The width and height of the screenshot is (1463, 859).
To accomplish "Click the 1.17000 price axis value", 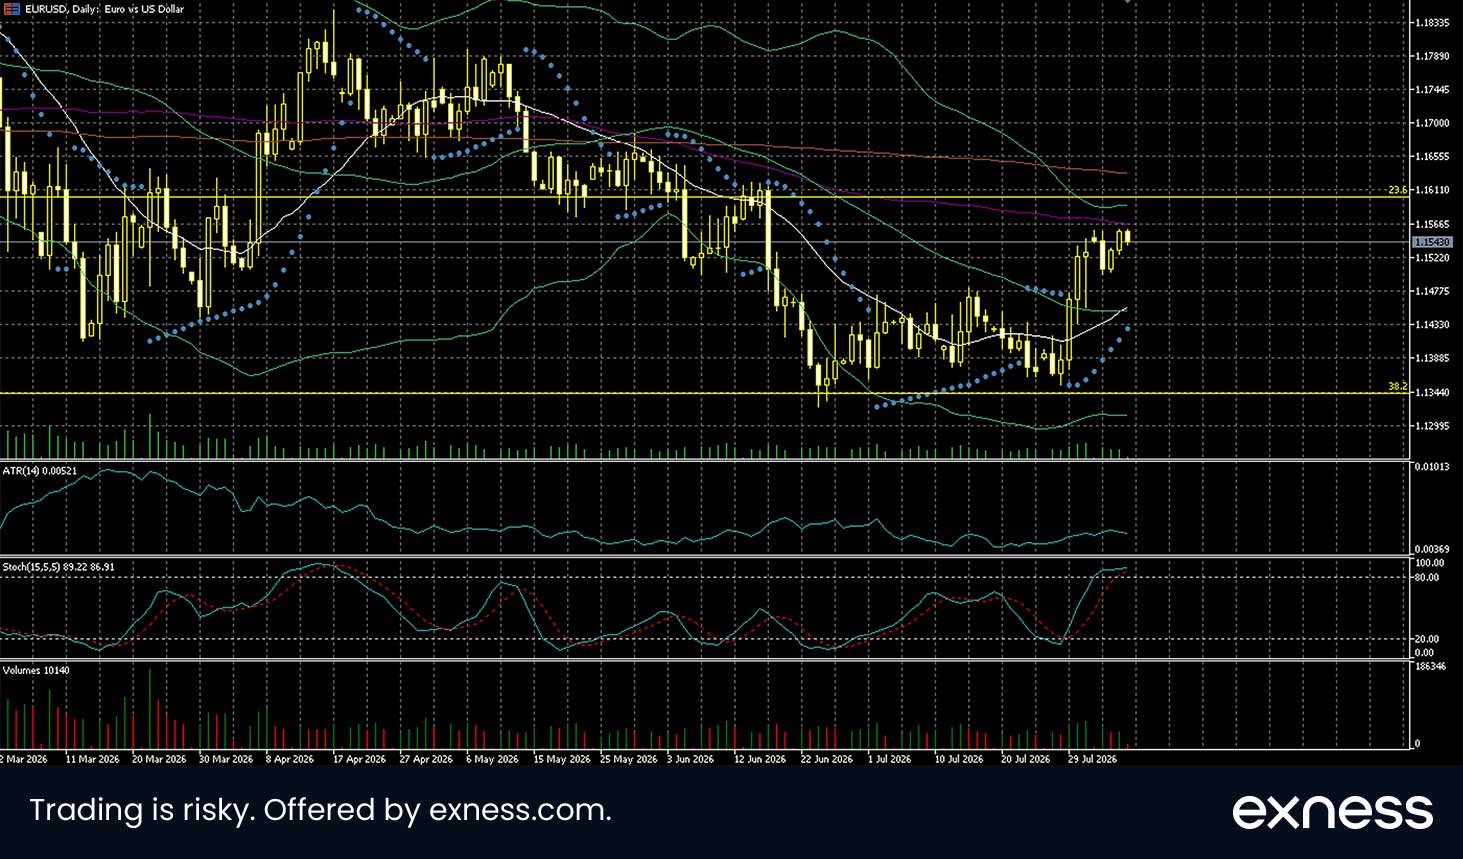I will [1432, 123].
